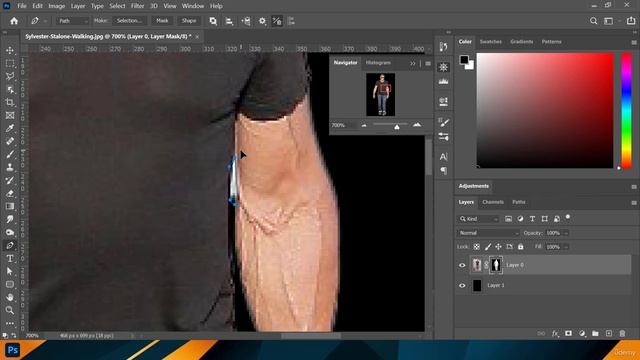The width and height of the screenshot is (640, 360).
Task: Switch to the Channels tab
Action: [x=493, y=202]
